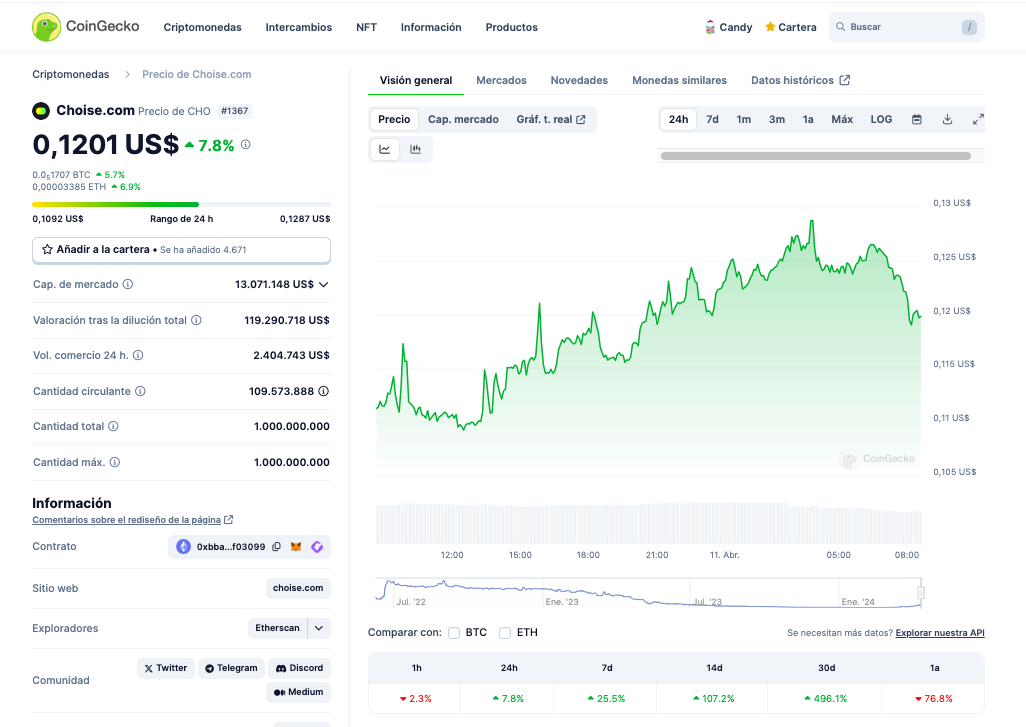Focus the Buscar search field
1026x727 pixels.
906,27
